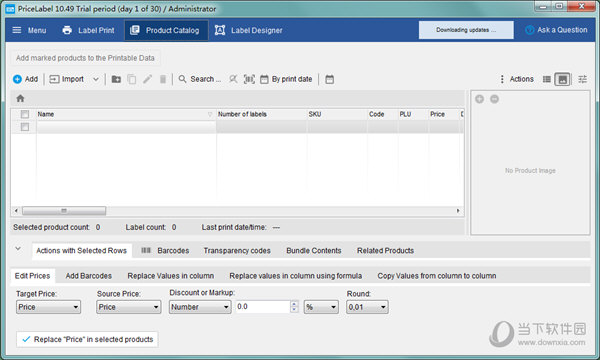Switch to the Label Designer tab
This screenshot has width=600, height=360.
tap(249, 30)
